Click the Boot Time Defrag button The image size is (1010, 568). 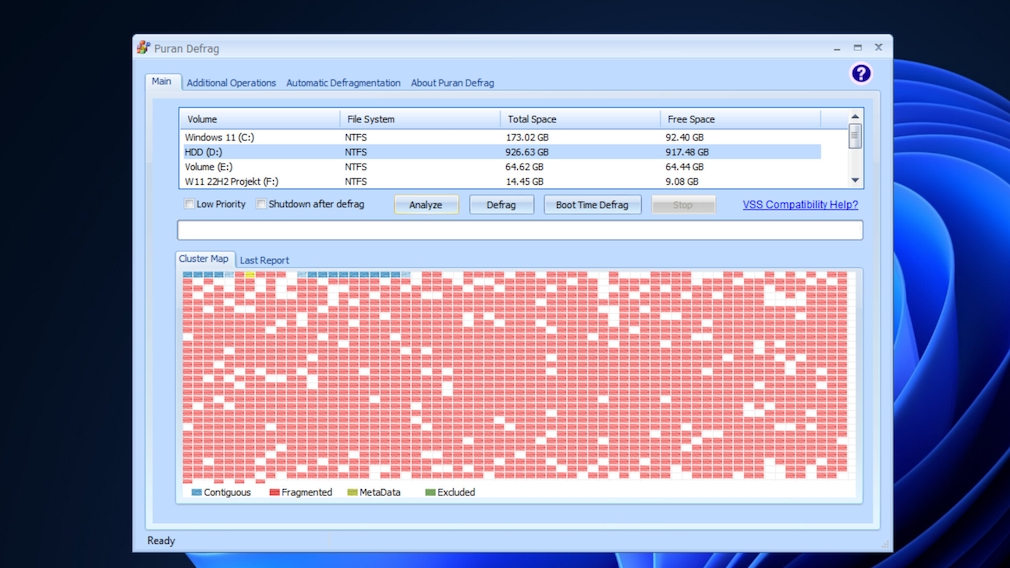(592, 205)
